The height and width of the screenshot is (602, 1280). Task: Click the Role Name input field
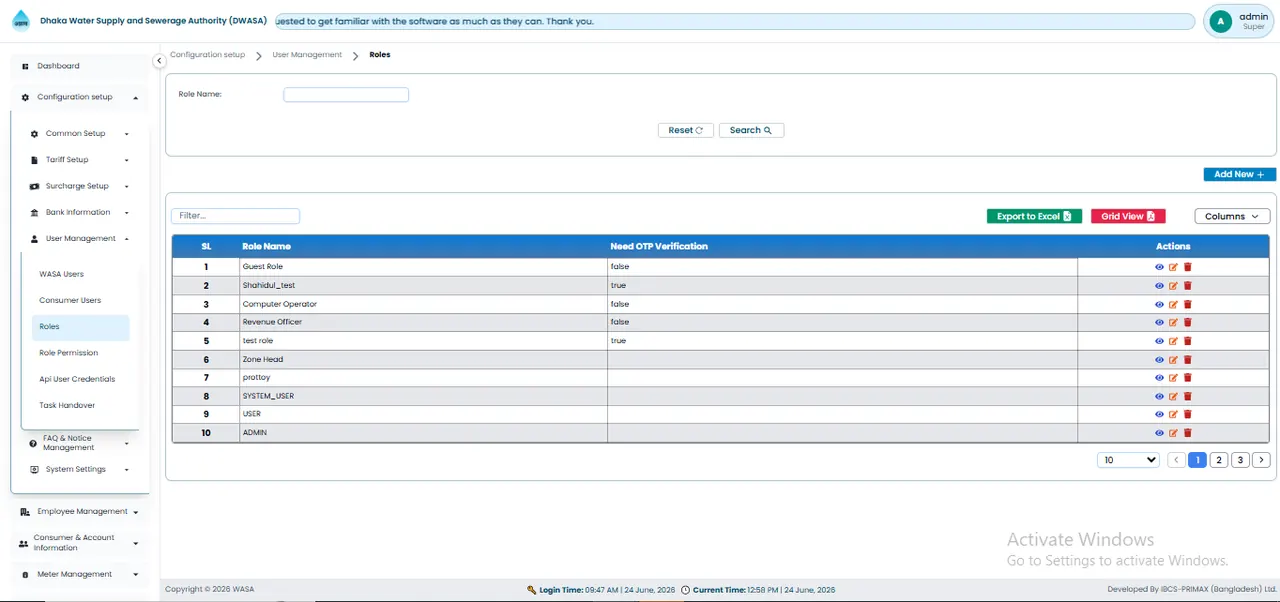[346, 95]
